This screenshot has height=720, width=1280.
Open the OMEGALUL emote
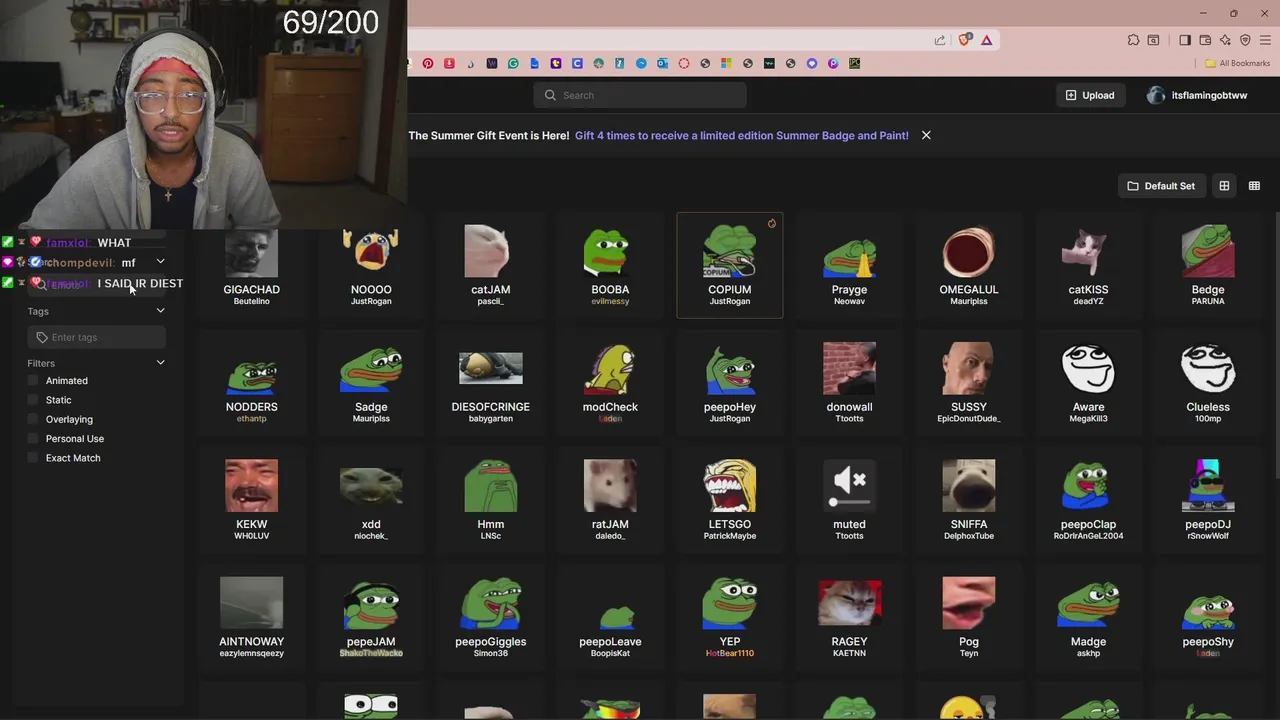[969, 265]
